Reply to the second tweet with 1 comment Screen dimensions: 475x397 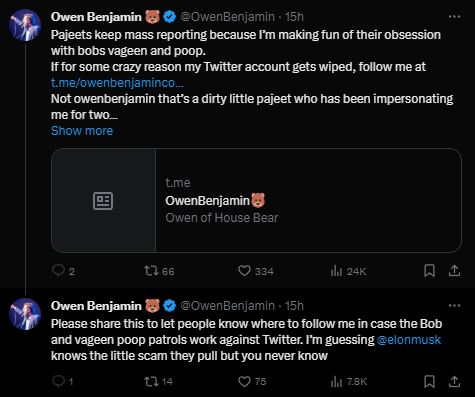63,381
